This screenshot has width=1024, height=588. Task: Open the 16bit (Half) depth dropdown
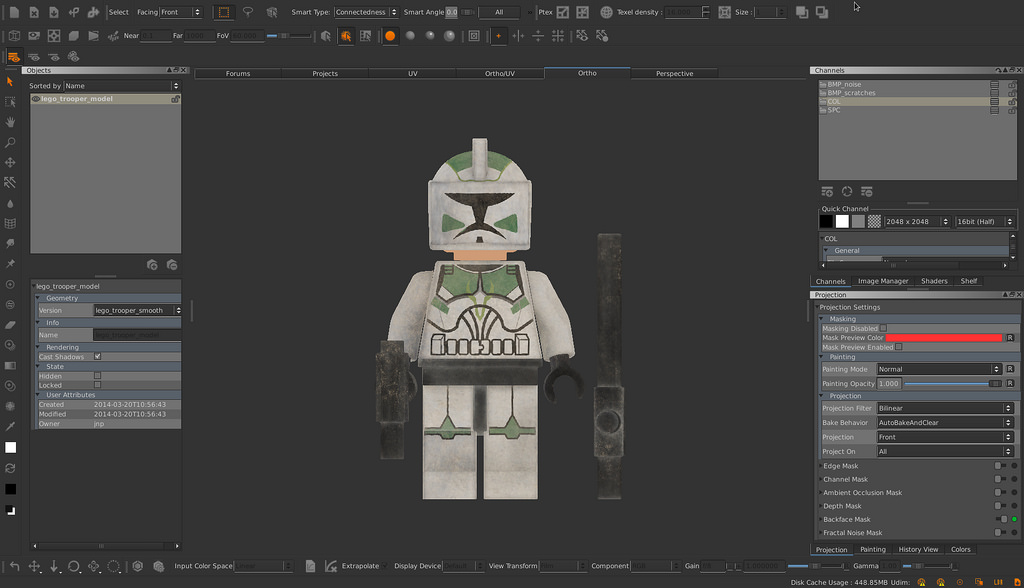point(984,221)
